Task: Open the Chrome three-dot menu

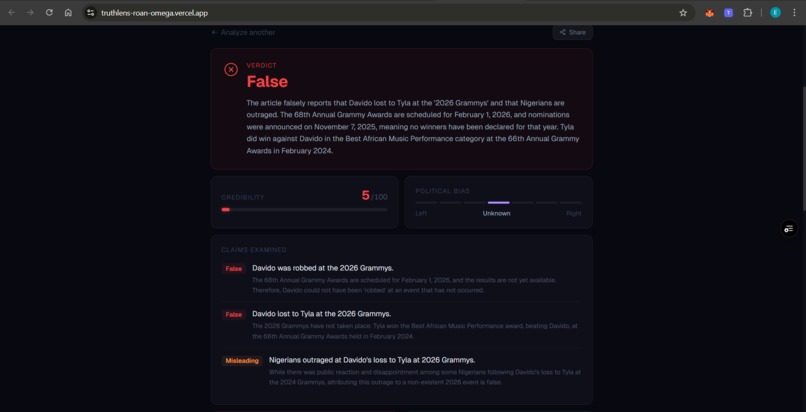Action: pyautogui.click(x=794, y=13)
